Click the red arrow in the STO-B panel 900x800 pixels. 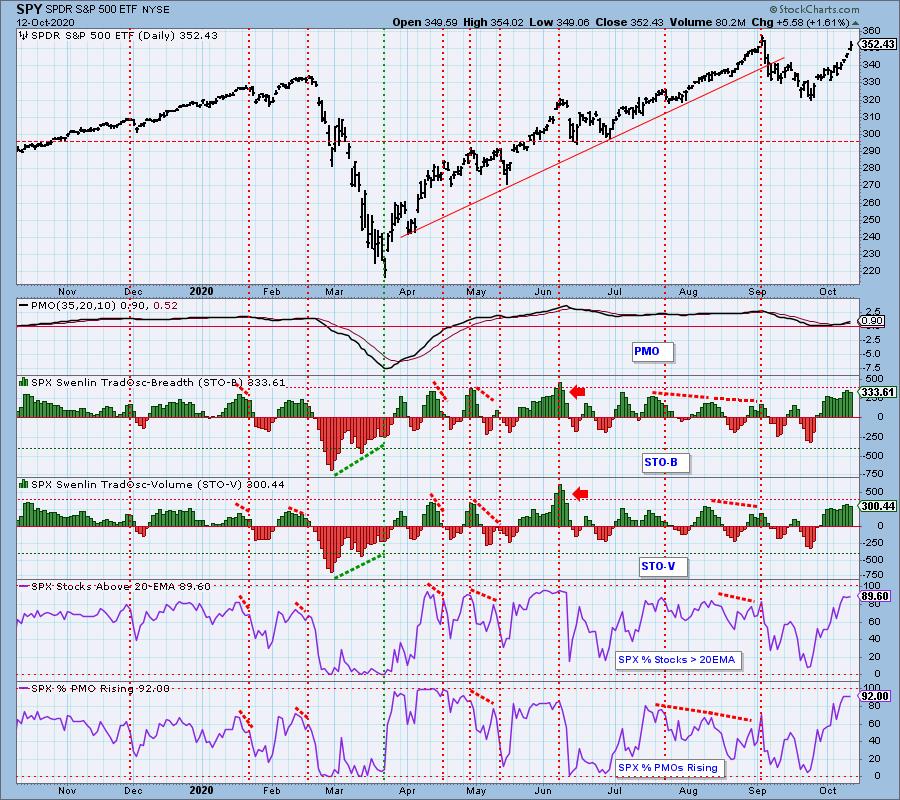coord(577,392)
